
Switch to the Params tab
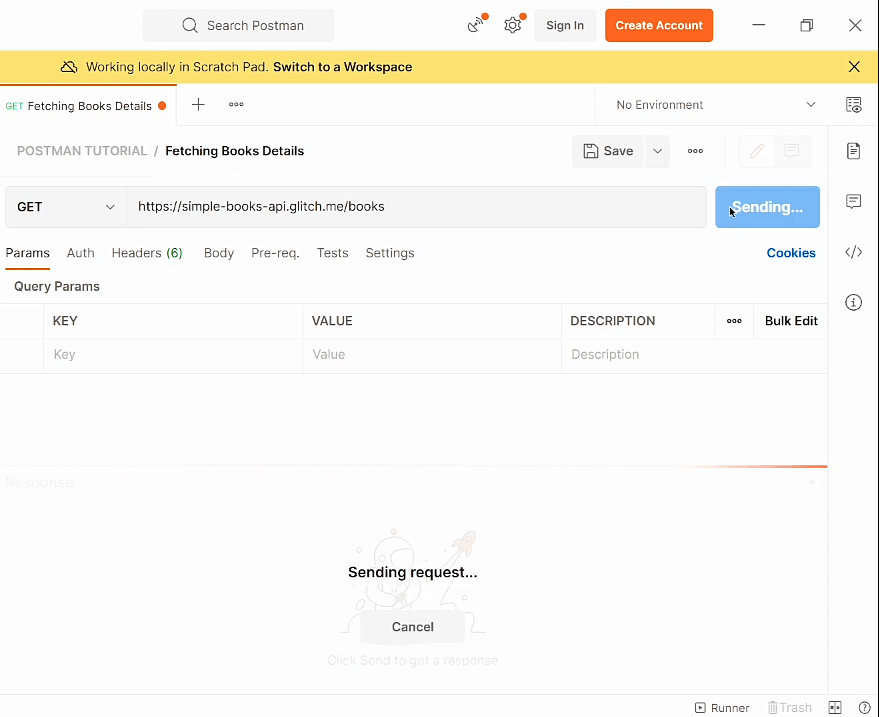pyautogui.click(x=27, y=253)
